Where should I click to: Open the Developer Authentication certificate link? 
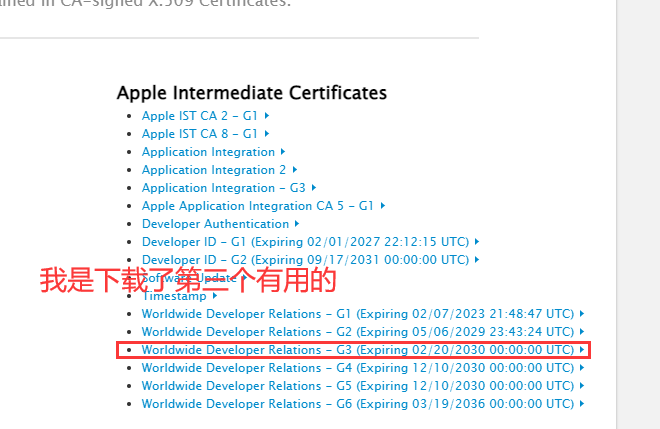pyautogui.click(x=221, y=224)
